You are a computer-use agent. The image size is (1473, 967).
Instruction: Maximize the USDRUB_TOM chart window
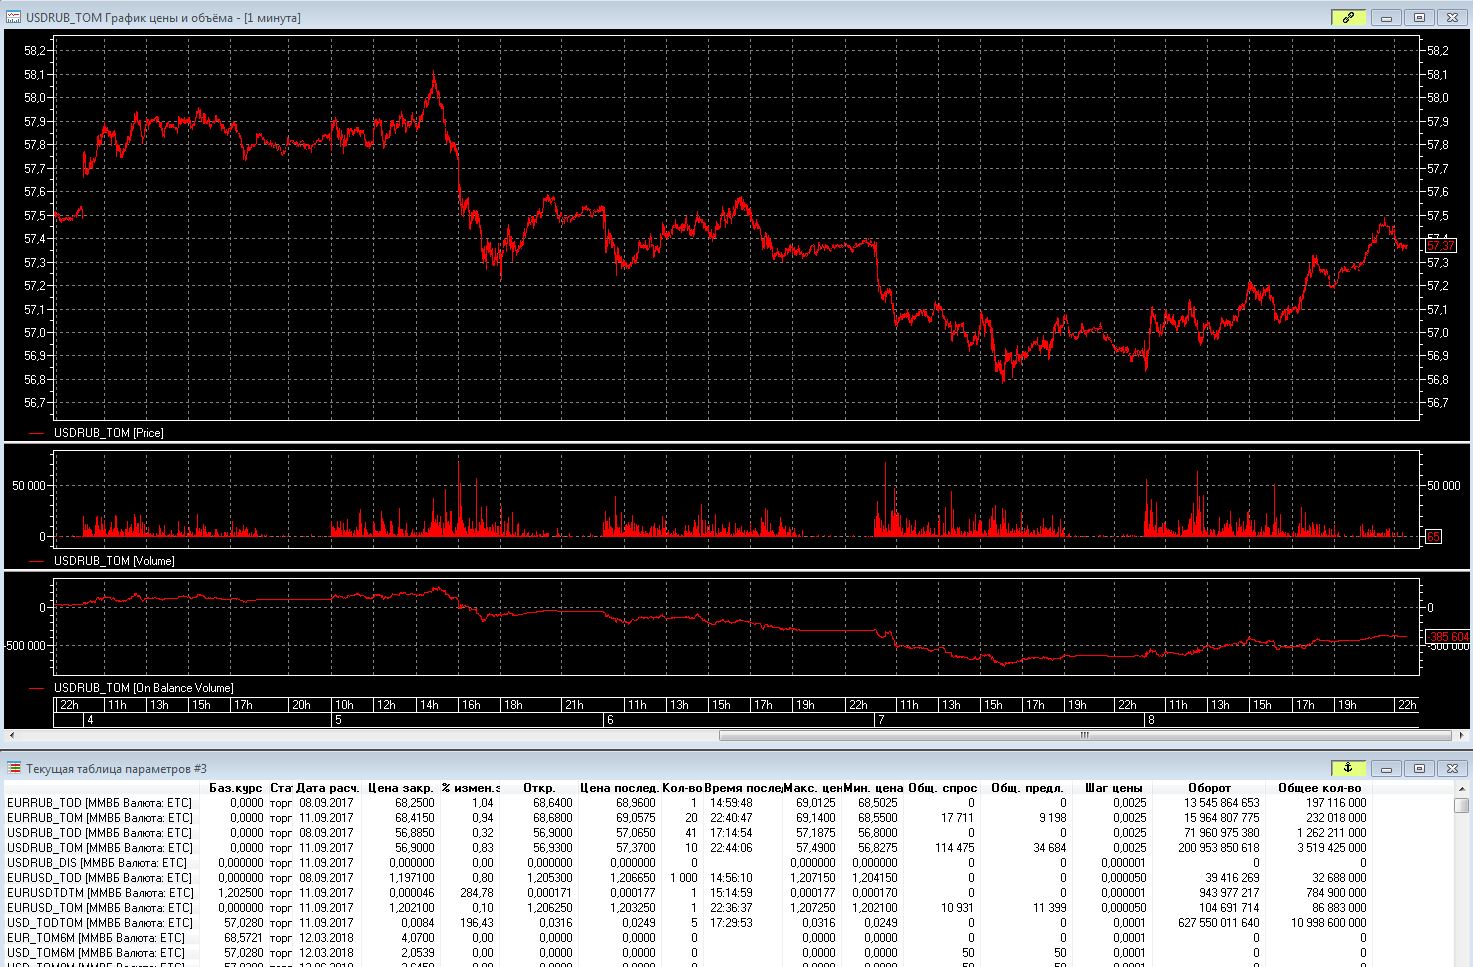[1418, 17]
